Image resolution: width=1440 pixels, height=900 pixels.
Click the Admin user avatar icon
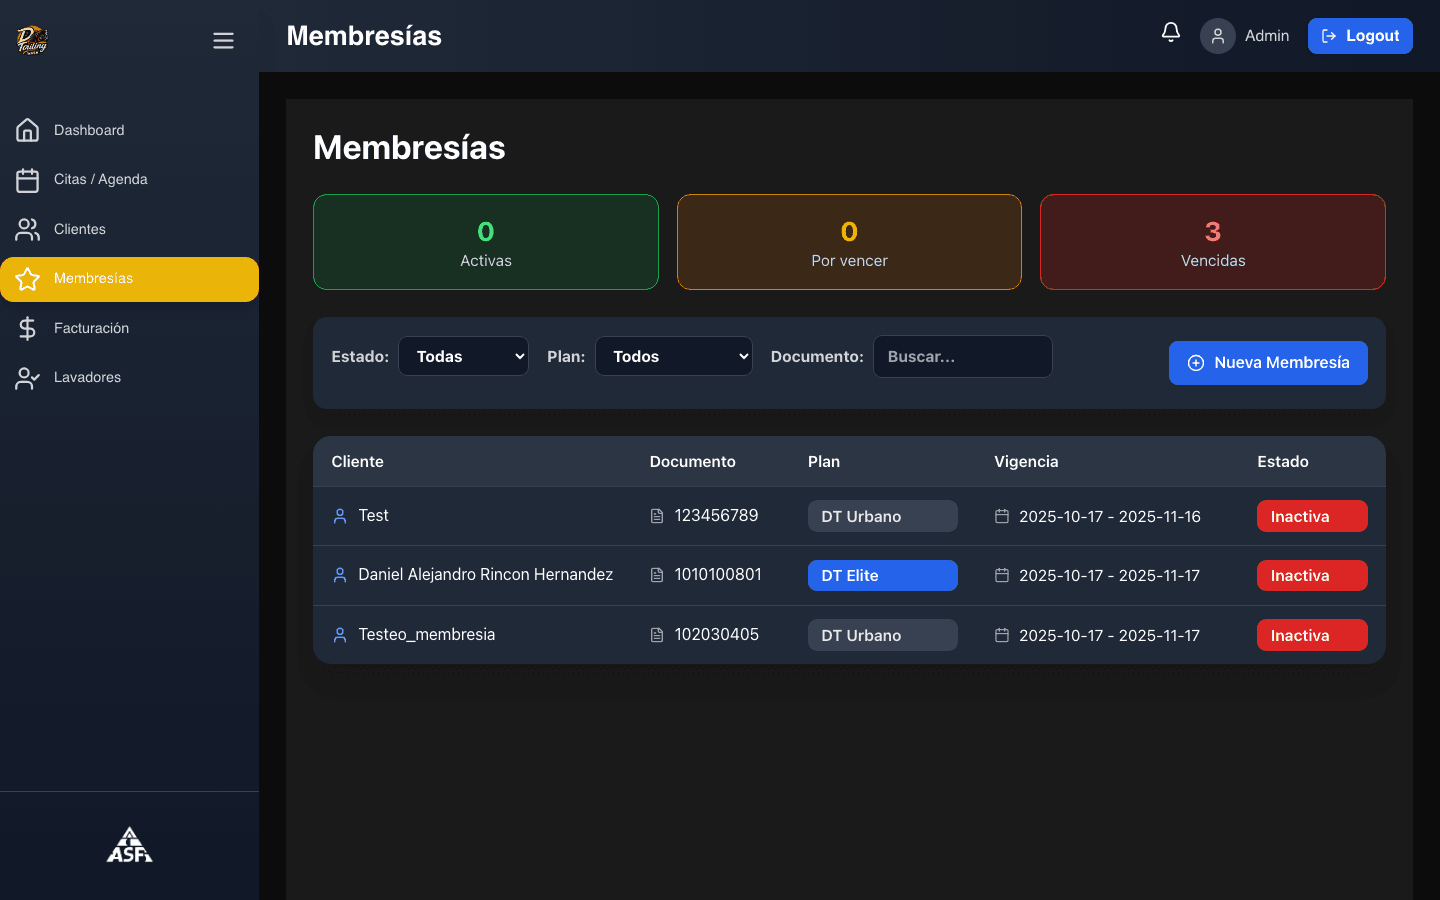pyautogui.click(x=1218, y=36)
